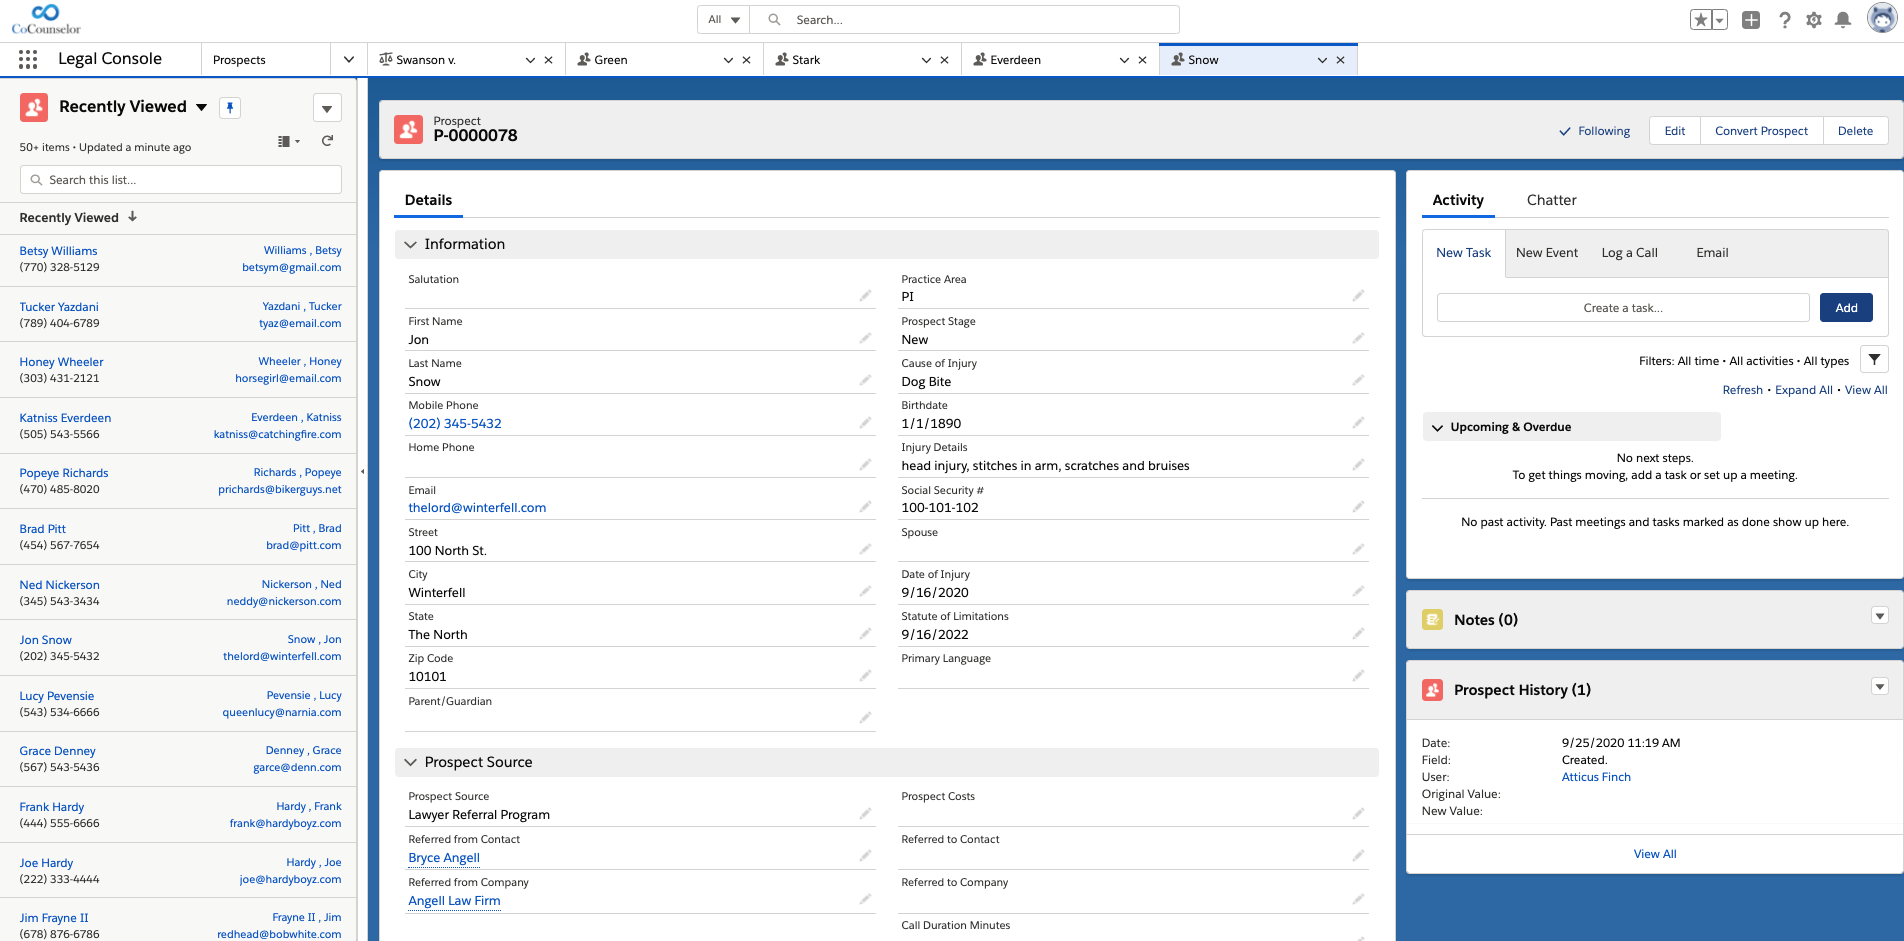Open the search scope All dropdown

724,20
